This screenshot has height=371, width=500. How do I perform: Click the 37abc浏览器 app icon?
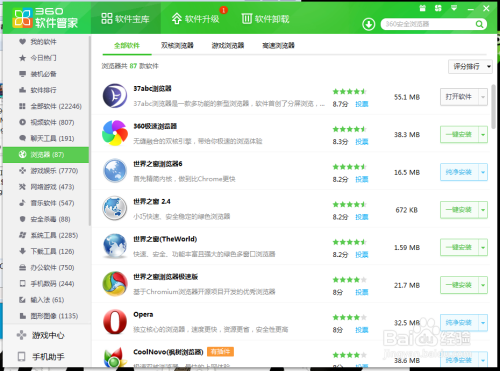115,96
